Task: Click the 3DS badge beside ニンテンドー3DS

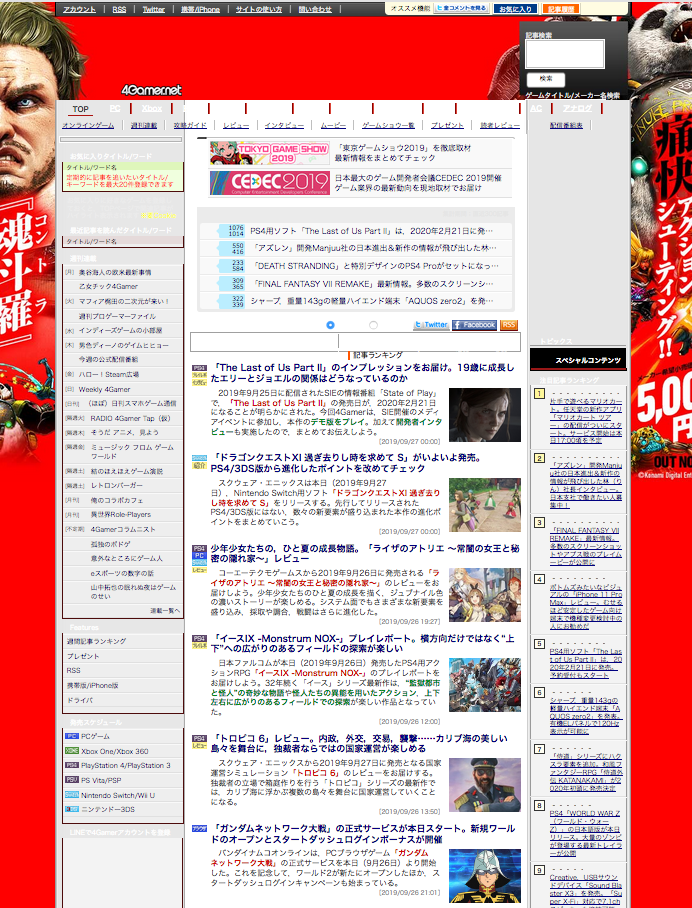Action: click(72, 809)
